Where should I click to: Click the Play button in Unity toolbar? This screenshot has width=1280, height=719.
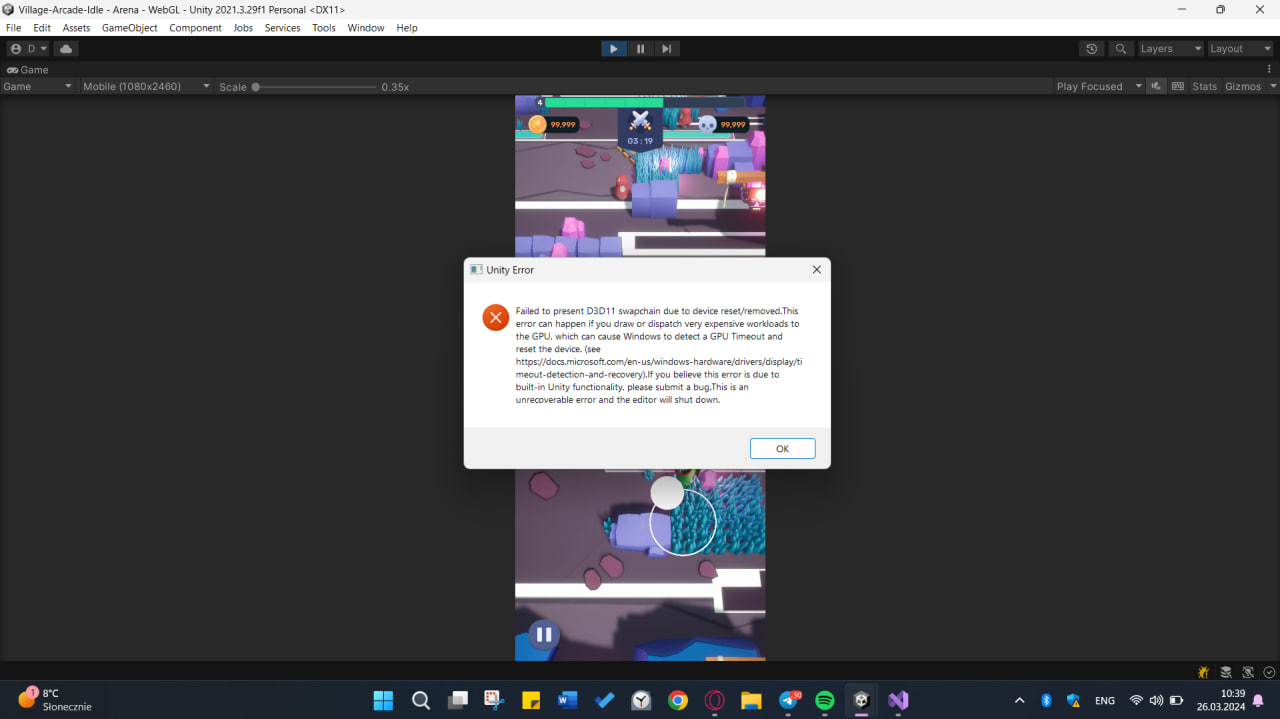click(613, 48)
